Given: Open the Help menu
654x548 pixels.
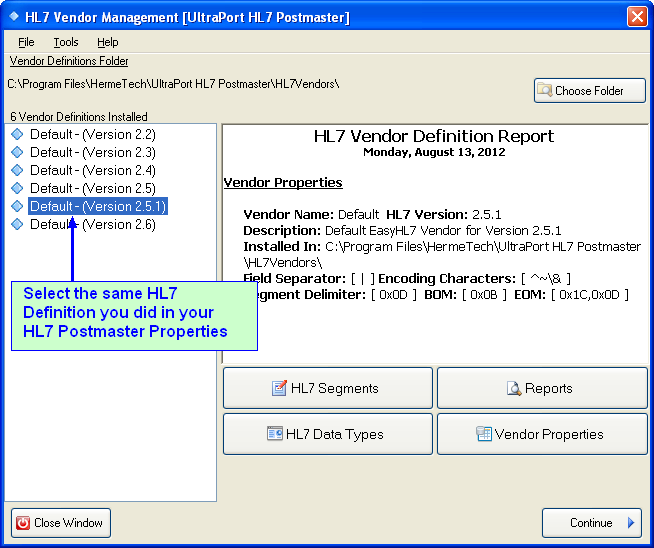Looking at the screenshot, I should [108, 42].
